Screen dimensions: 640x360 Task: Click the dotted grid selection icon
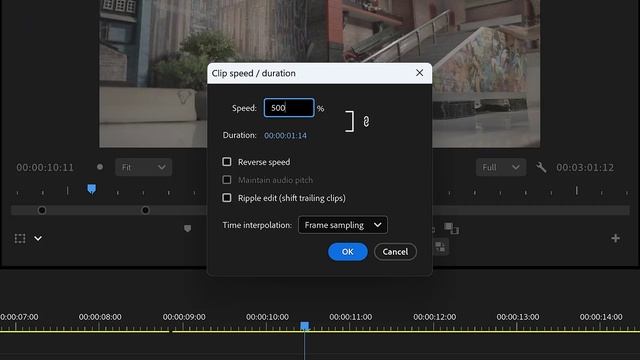[20, 238]
